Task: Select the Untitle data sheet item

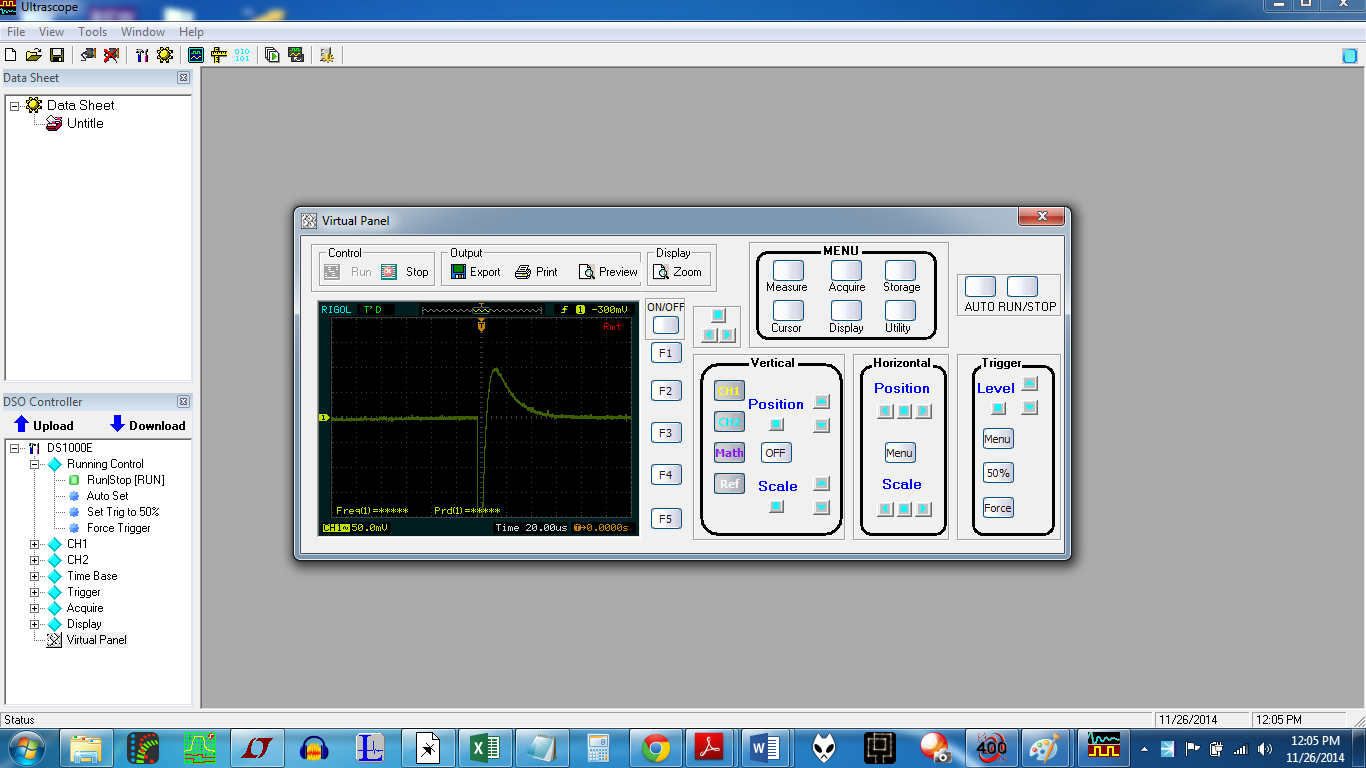Action: (x=85, y=123)
